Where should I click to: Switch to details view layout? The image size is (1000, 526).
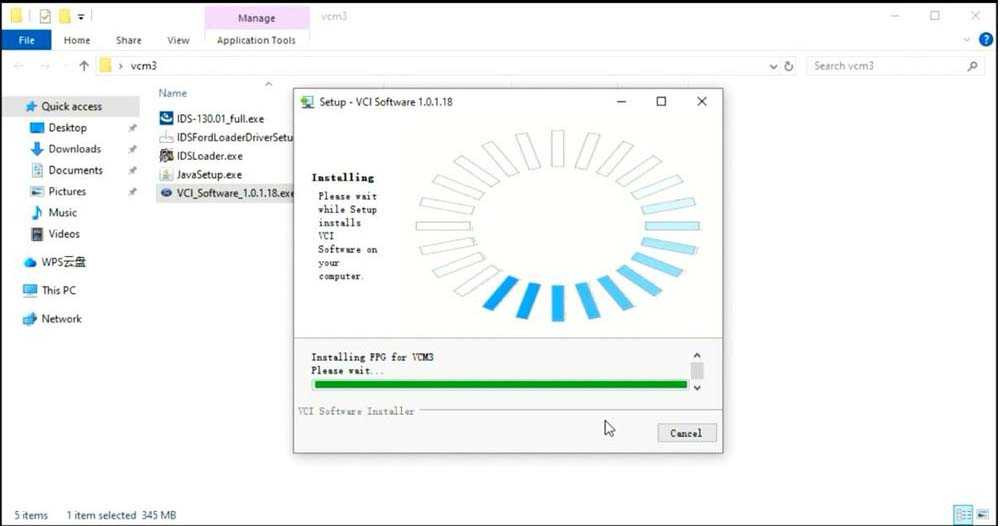coord(961,515)
